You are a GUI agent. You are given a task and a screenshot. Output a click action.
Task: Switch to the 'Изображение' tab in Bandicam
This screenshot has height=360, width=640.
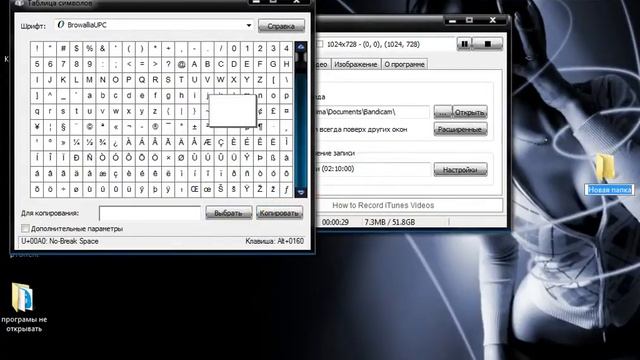tap(356, 64)
